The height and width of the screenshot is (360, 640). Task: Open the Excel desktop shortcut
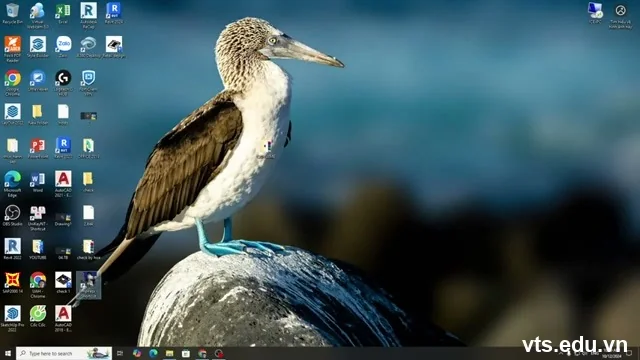click(x=63, y=13)
